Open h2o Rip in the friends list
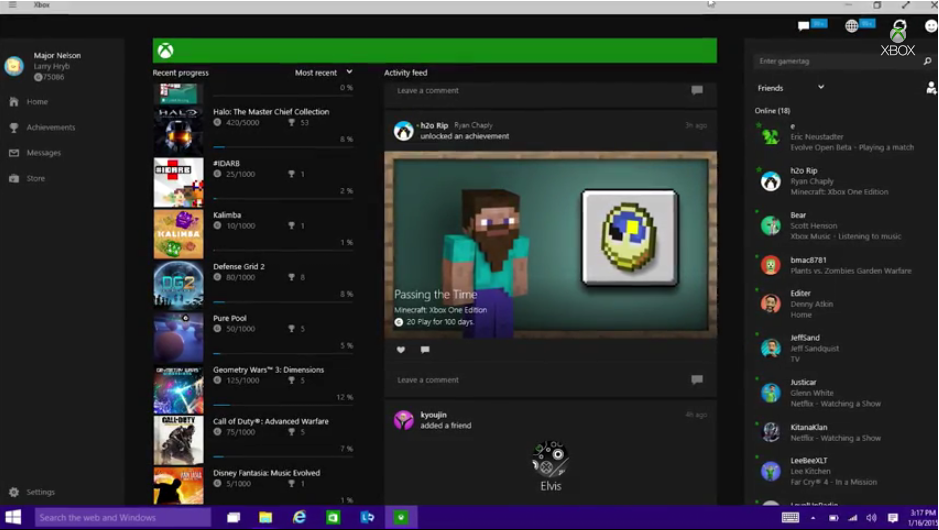Screen dimensions: 939x530 click(x=838, y=181)
